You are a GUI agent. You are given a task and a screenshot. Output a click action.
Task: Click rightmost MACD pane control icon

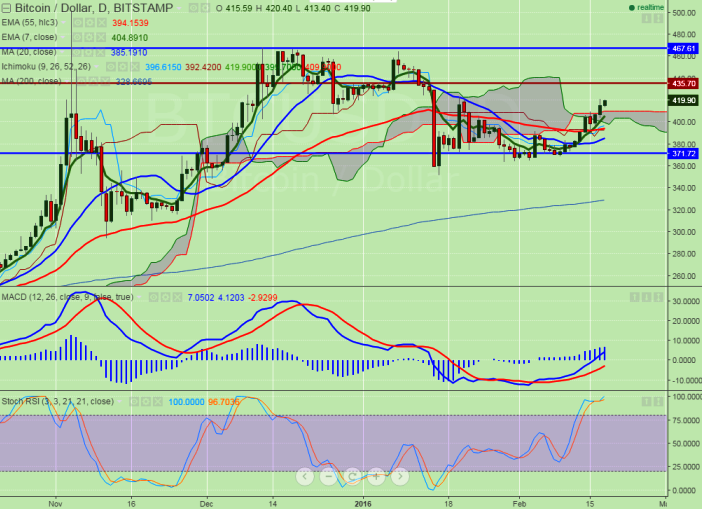[658, 297]
